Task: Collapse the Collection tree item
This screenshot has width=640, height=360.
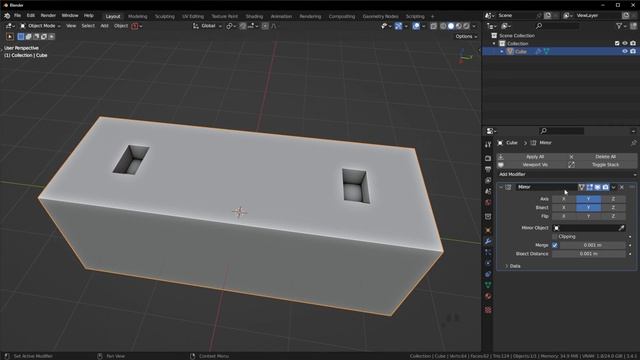Action: click(494, 44)
